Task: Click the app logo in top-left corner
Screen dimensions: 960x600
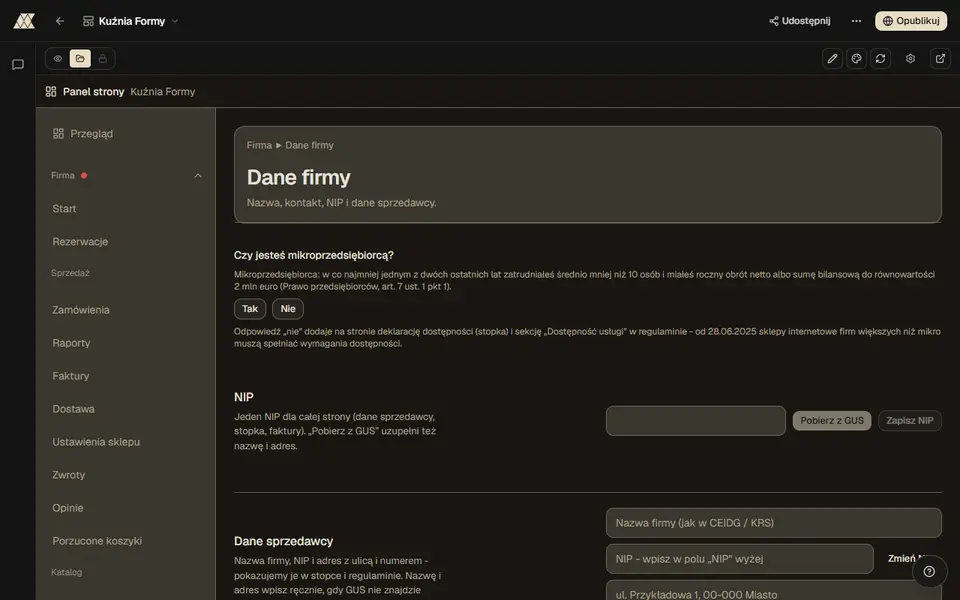Action: point(24,21)
